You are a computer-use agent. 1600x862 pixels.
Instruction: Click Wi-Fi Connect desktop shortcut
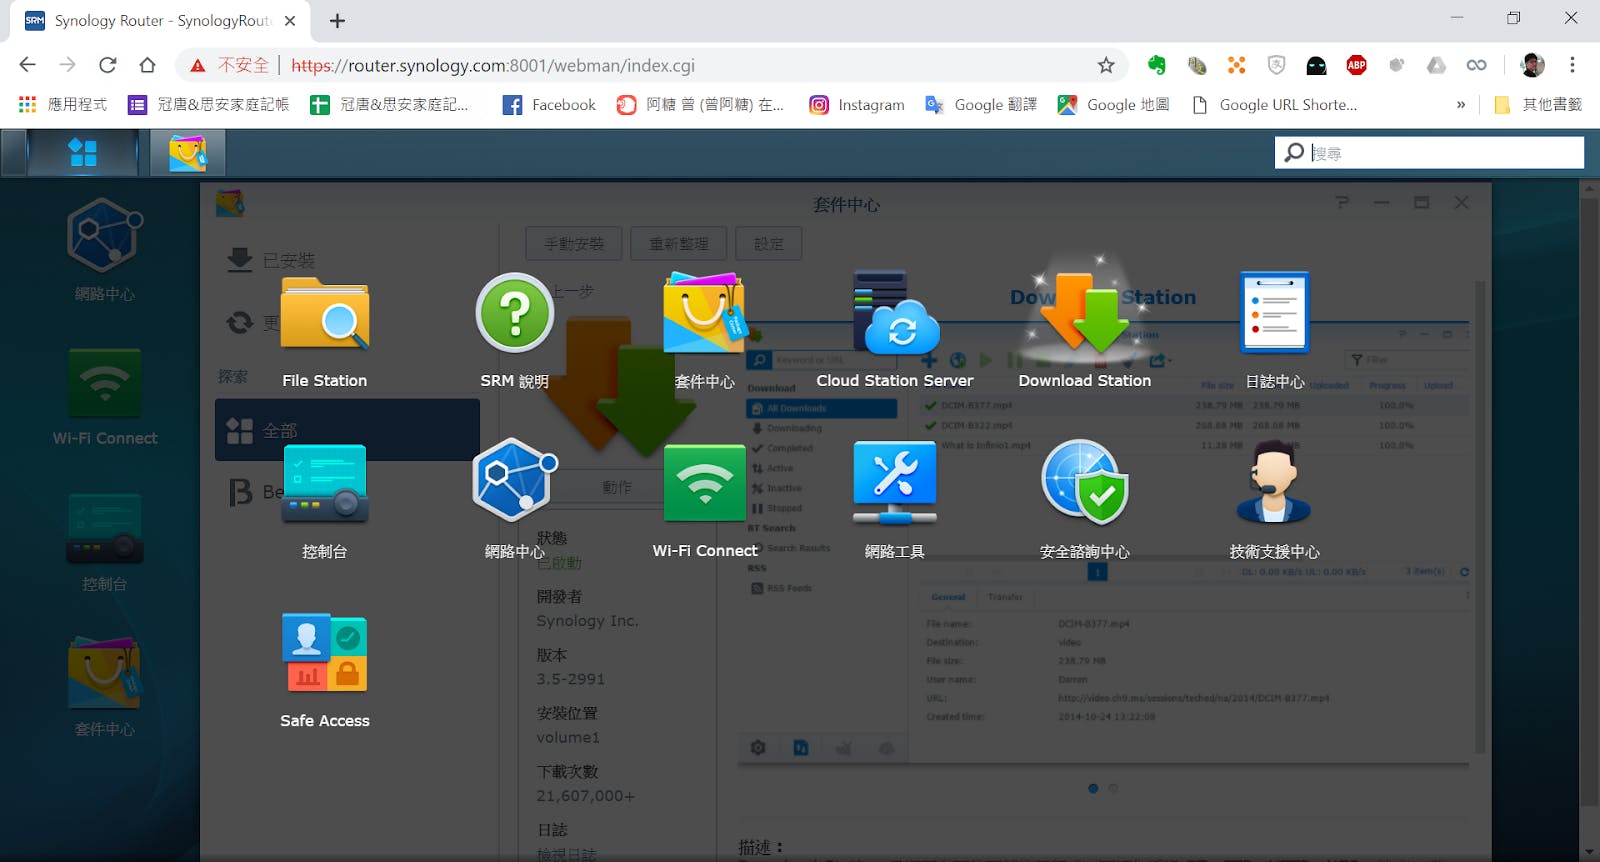[104, 397]
